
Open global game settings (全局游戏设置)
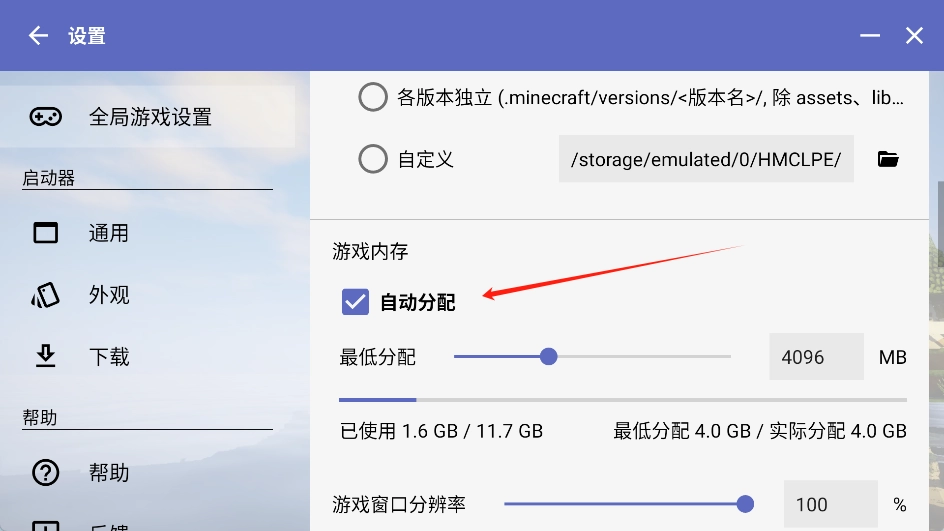pyautogui.click(x=150, y=117)
